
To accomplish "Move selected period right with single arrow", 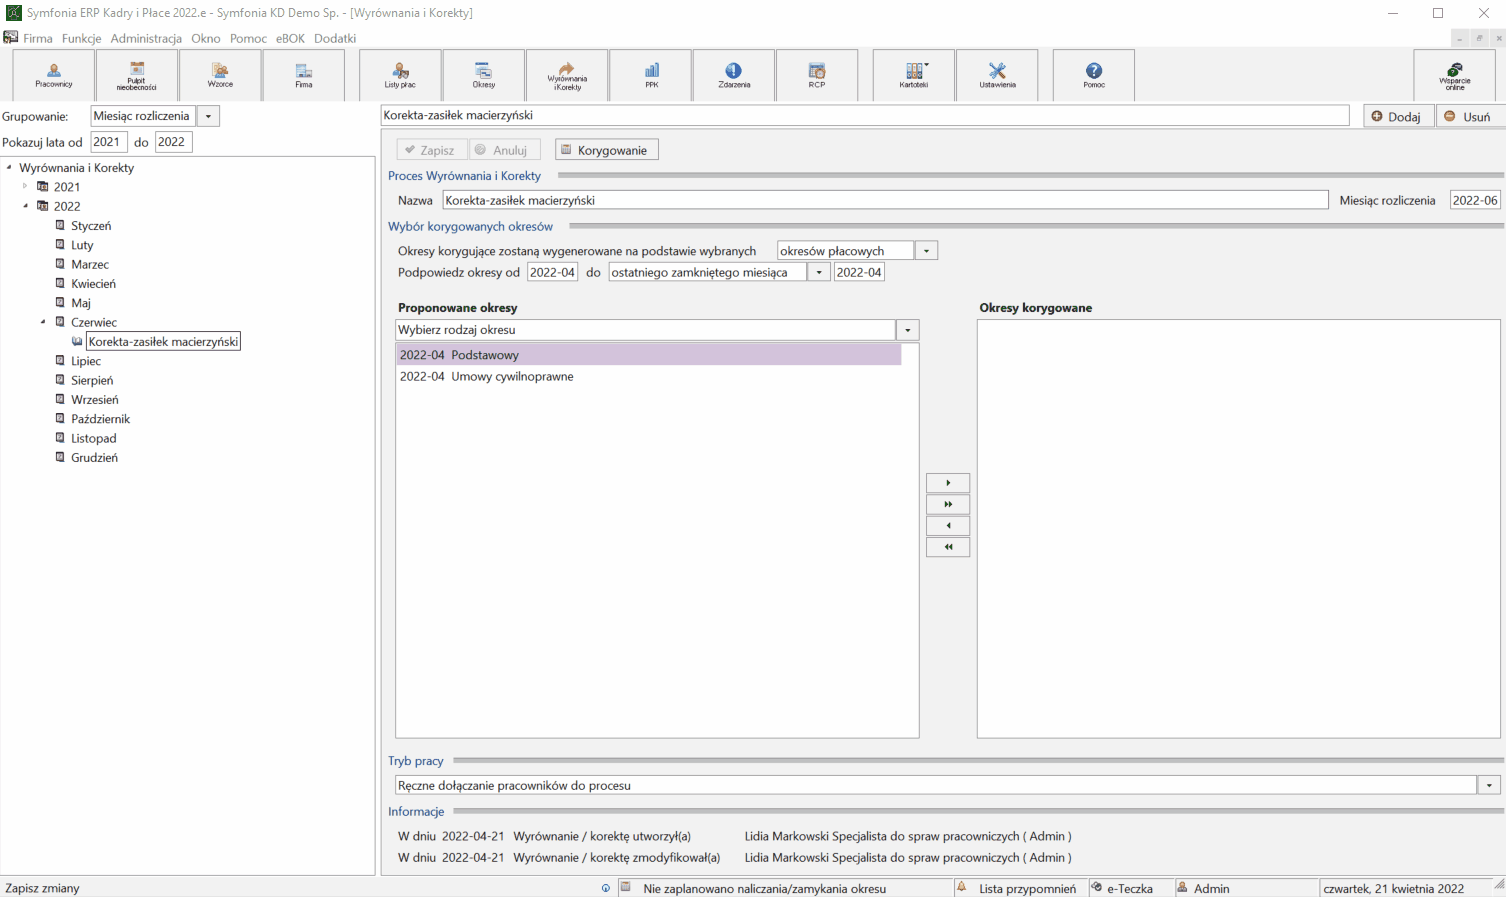I will 948,483.
